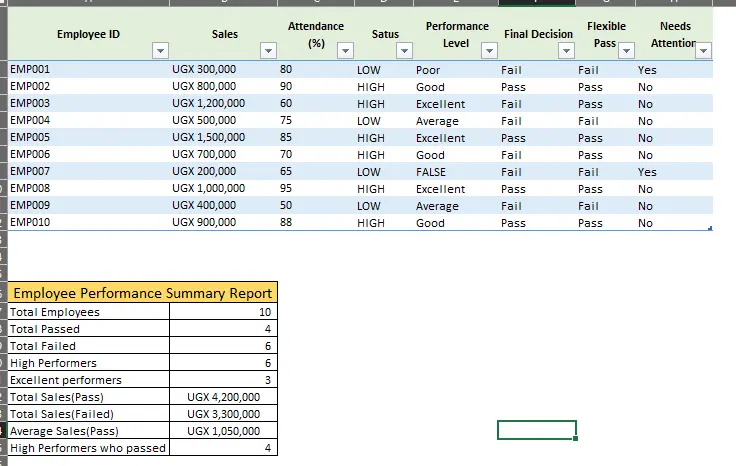Click the table resize handle after EMP010 row
Screen dimensions: 736x466
click(710, 229)
